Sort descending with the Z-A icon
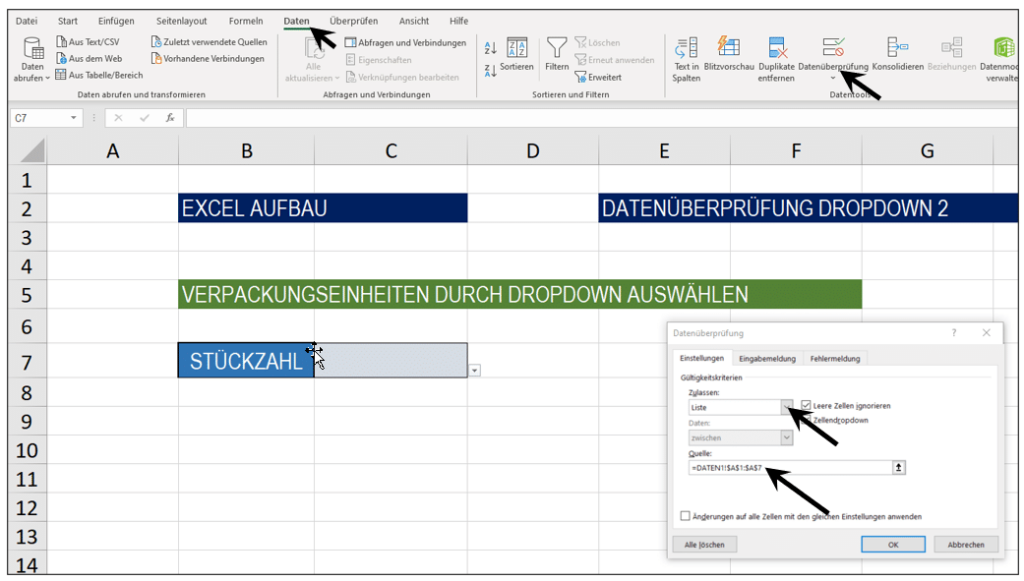Screen dimensions: 1024x581 coord(490,71)
